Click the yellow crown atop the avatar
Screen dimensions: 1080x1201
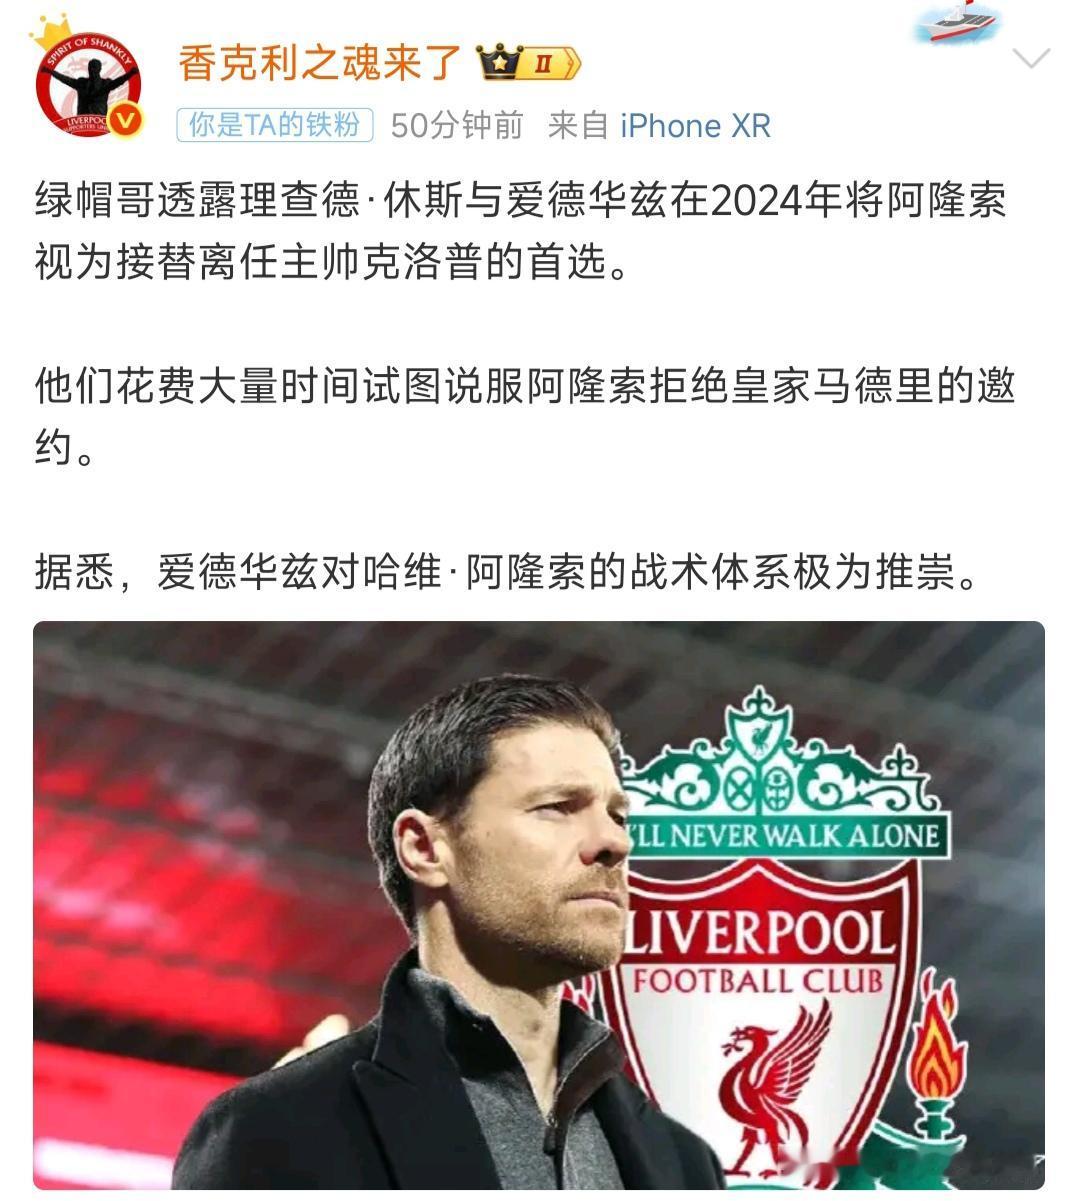[50, 33]
